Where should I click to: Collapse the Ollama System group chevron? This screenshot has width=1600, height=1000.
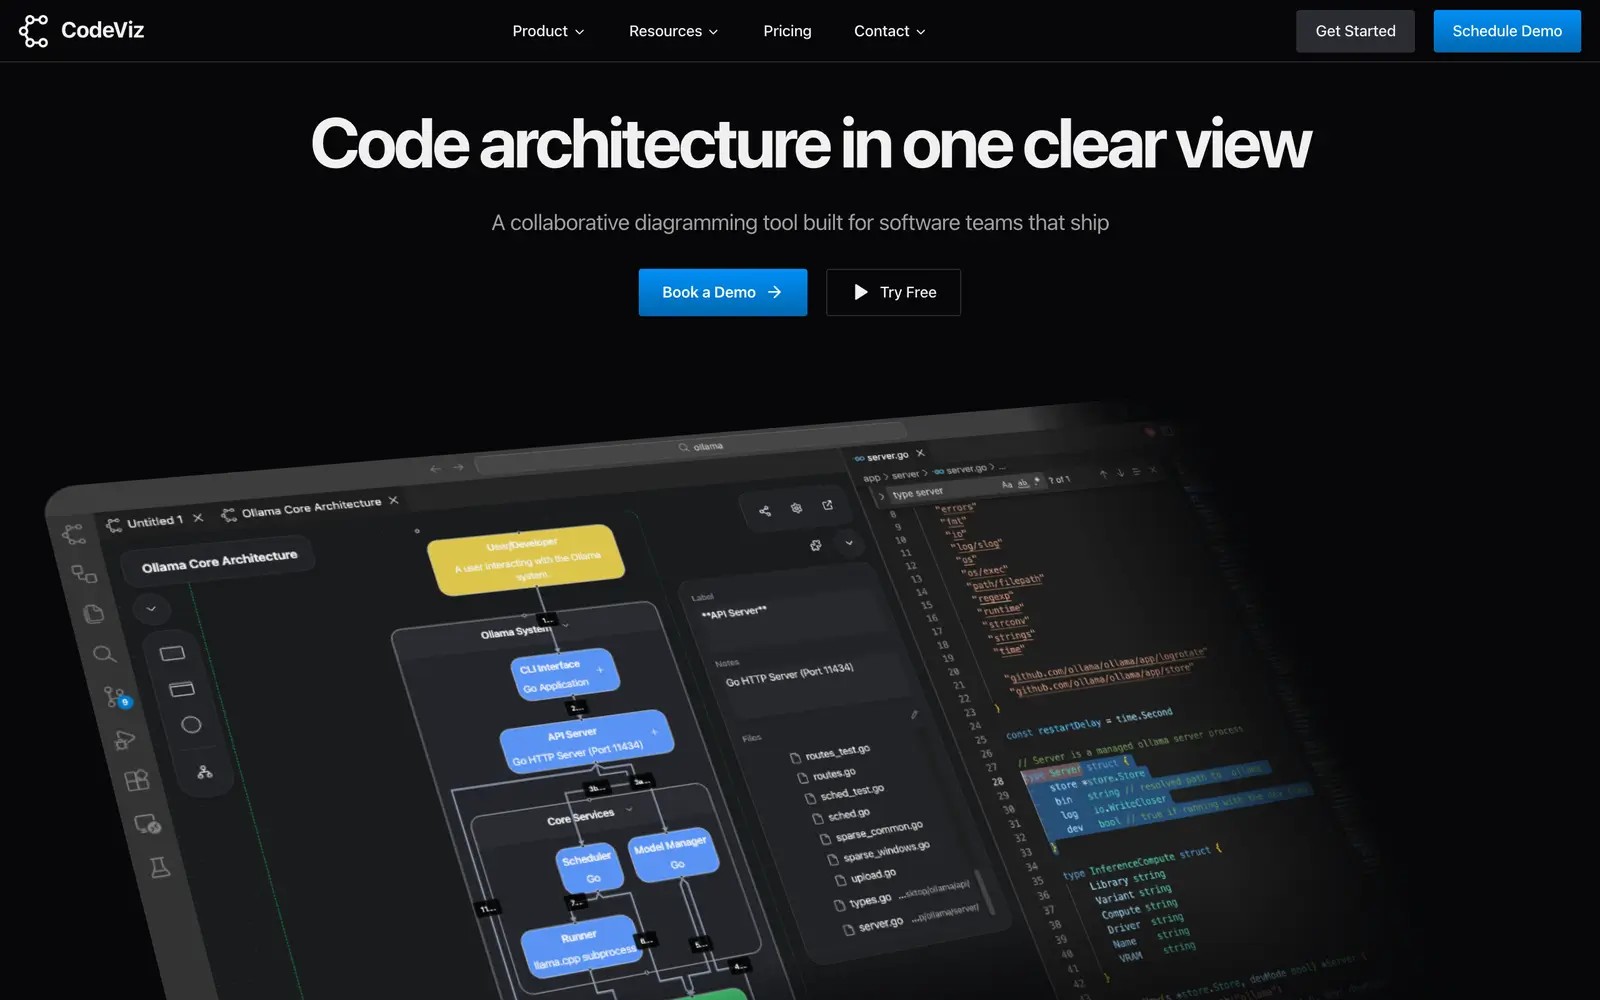click(x=565, y=626)
